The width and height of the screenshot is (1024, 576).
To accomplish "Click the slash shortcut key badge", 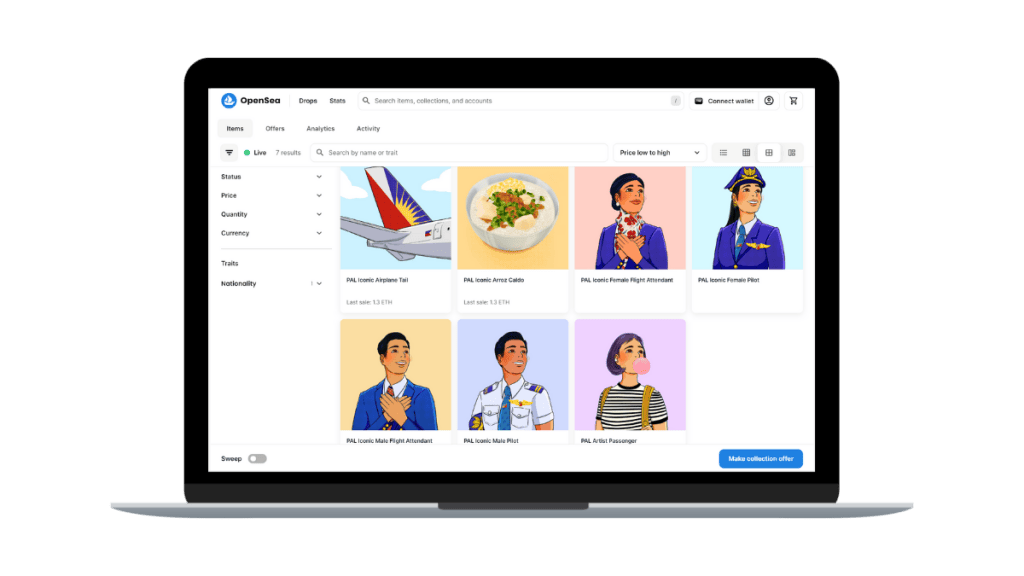I will coord(675,101).
